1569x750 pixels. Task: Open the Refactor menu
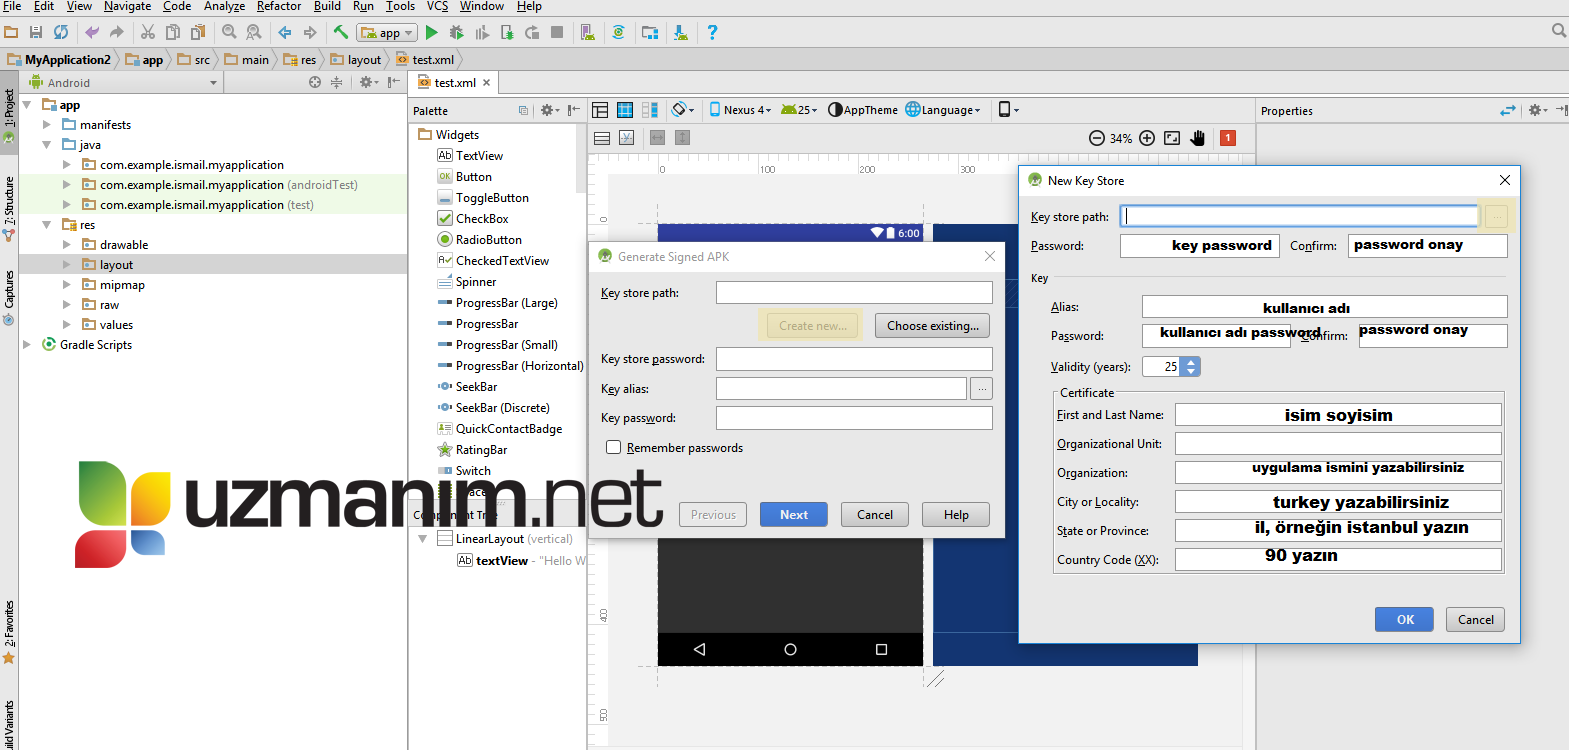(278, 6)
